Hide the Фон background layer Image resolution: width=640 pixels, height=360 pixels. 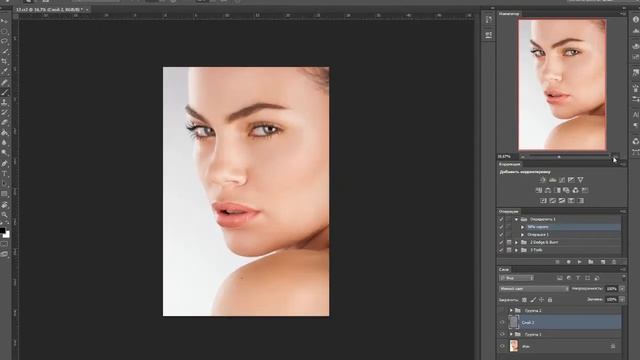[x=502, y=346]
